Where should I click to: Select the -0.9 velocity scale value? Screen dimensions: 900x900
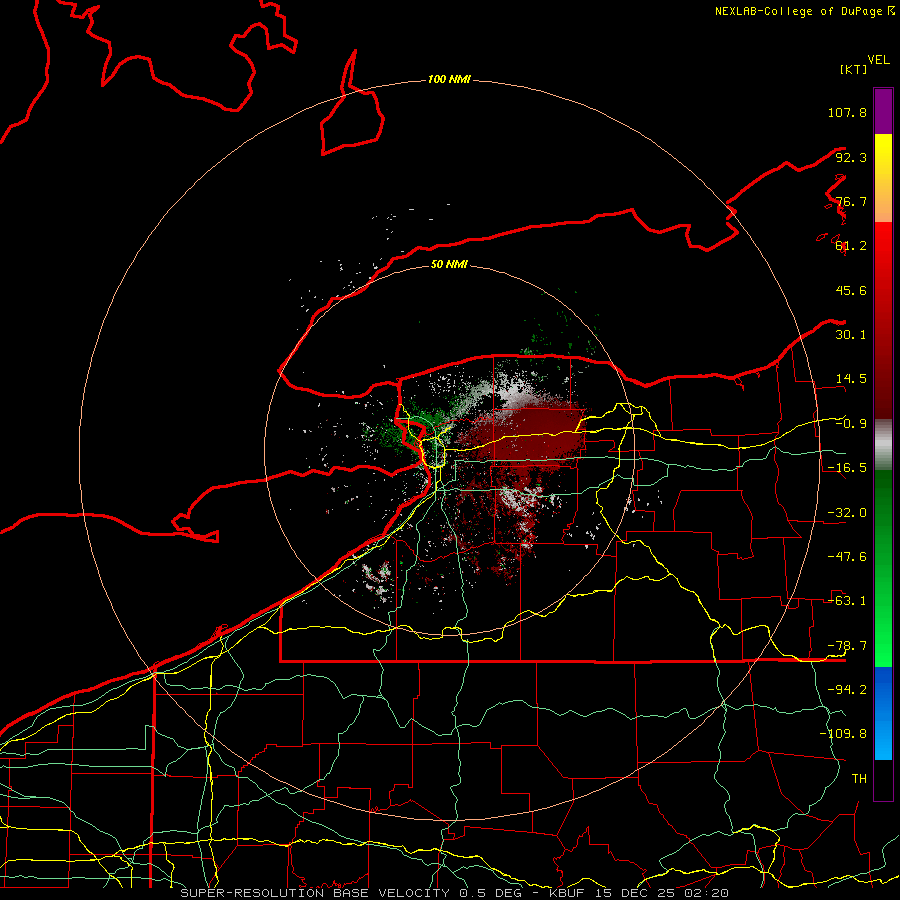[x=851, y=424]
